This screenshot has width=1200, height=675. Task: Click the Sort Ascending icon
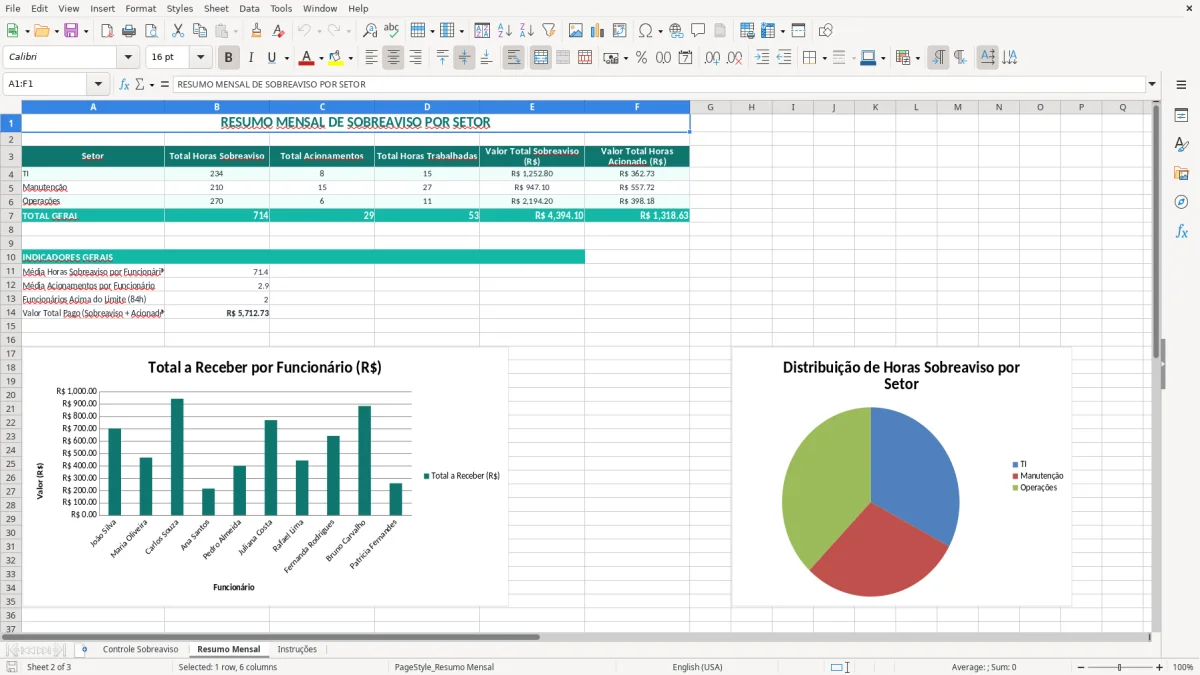[x=505, y=31]
